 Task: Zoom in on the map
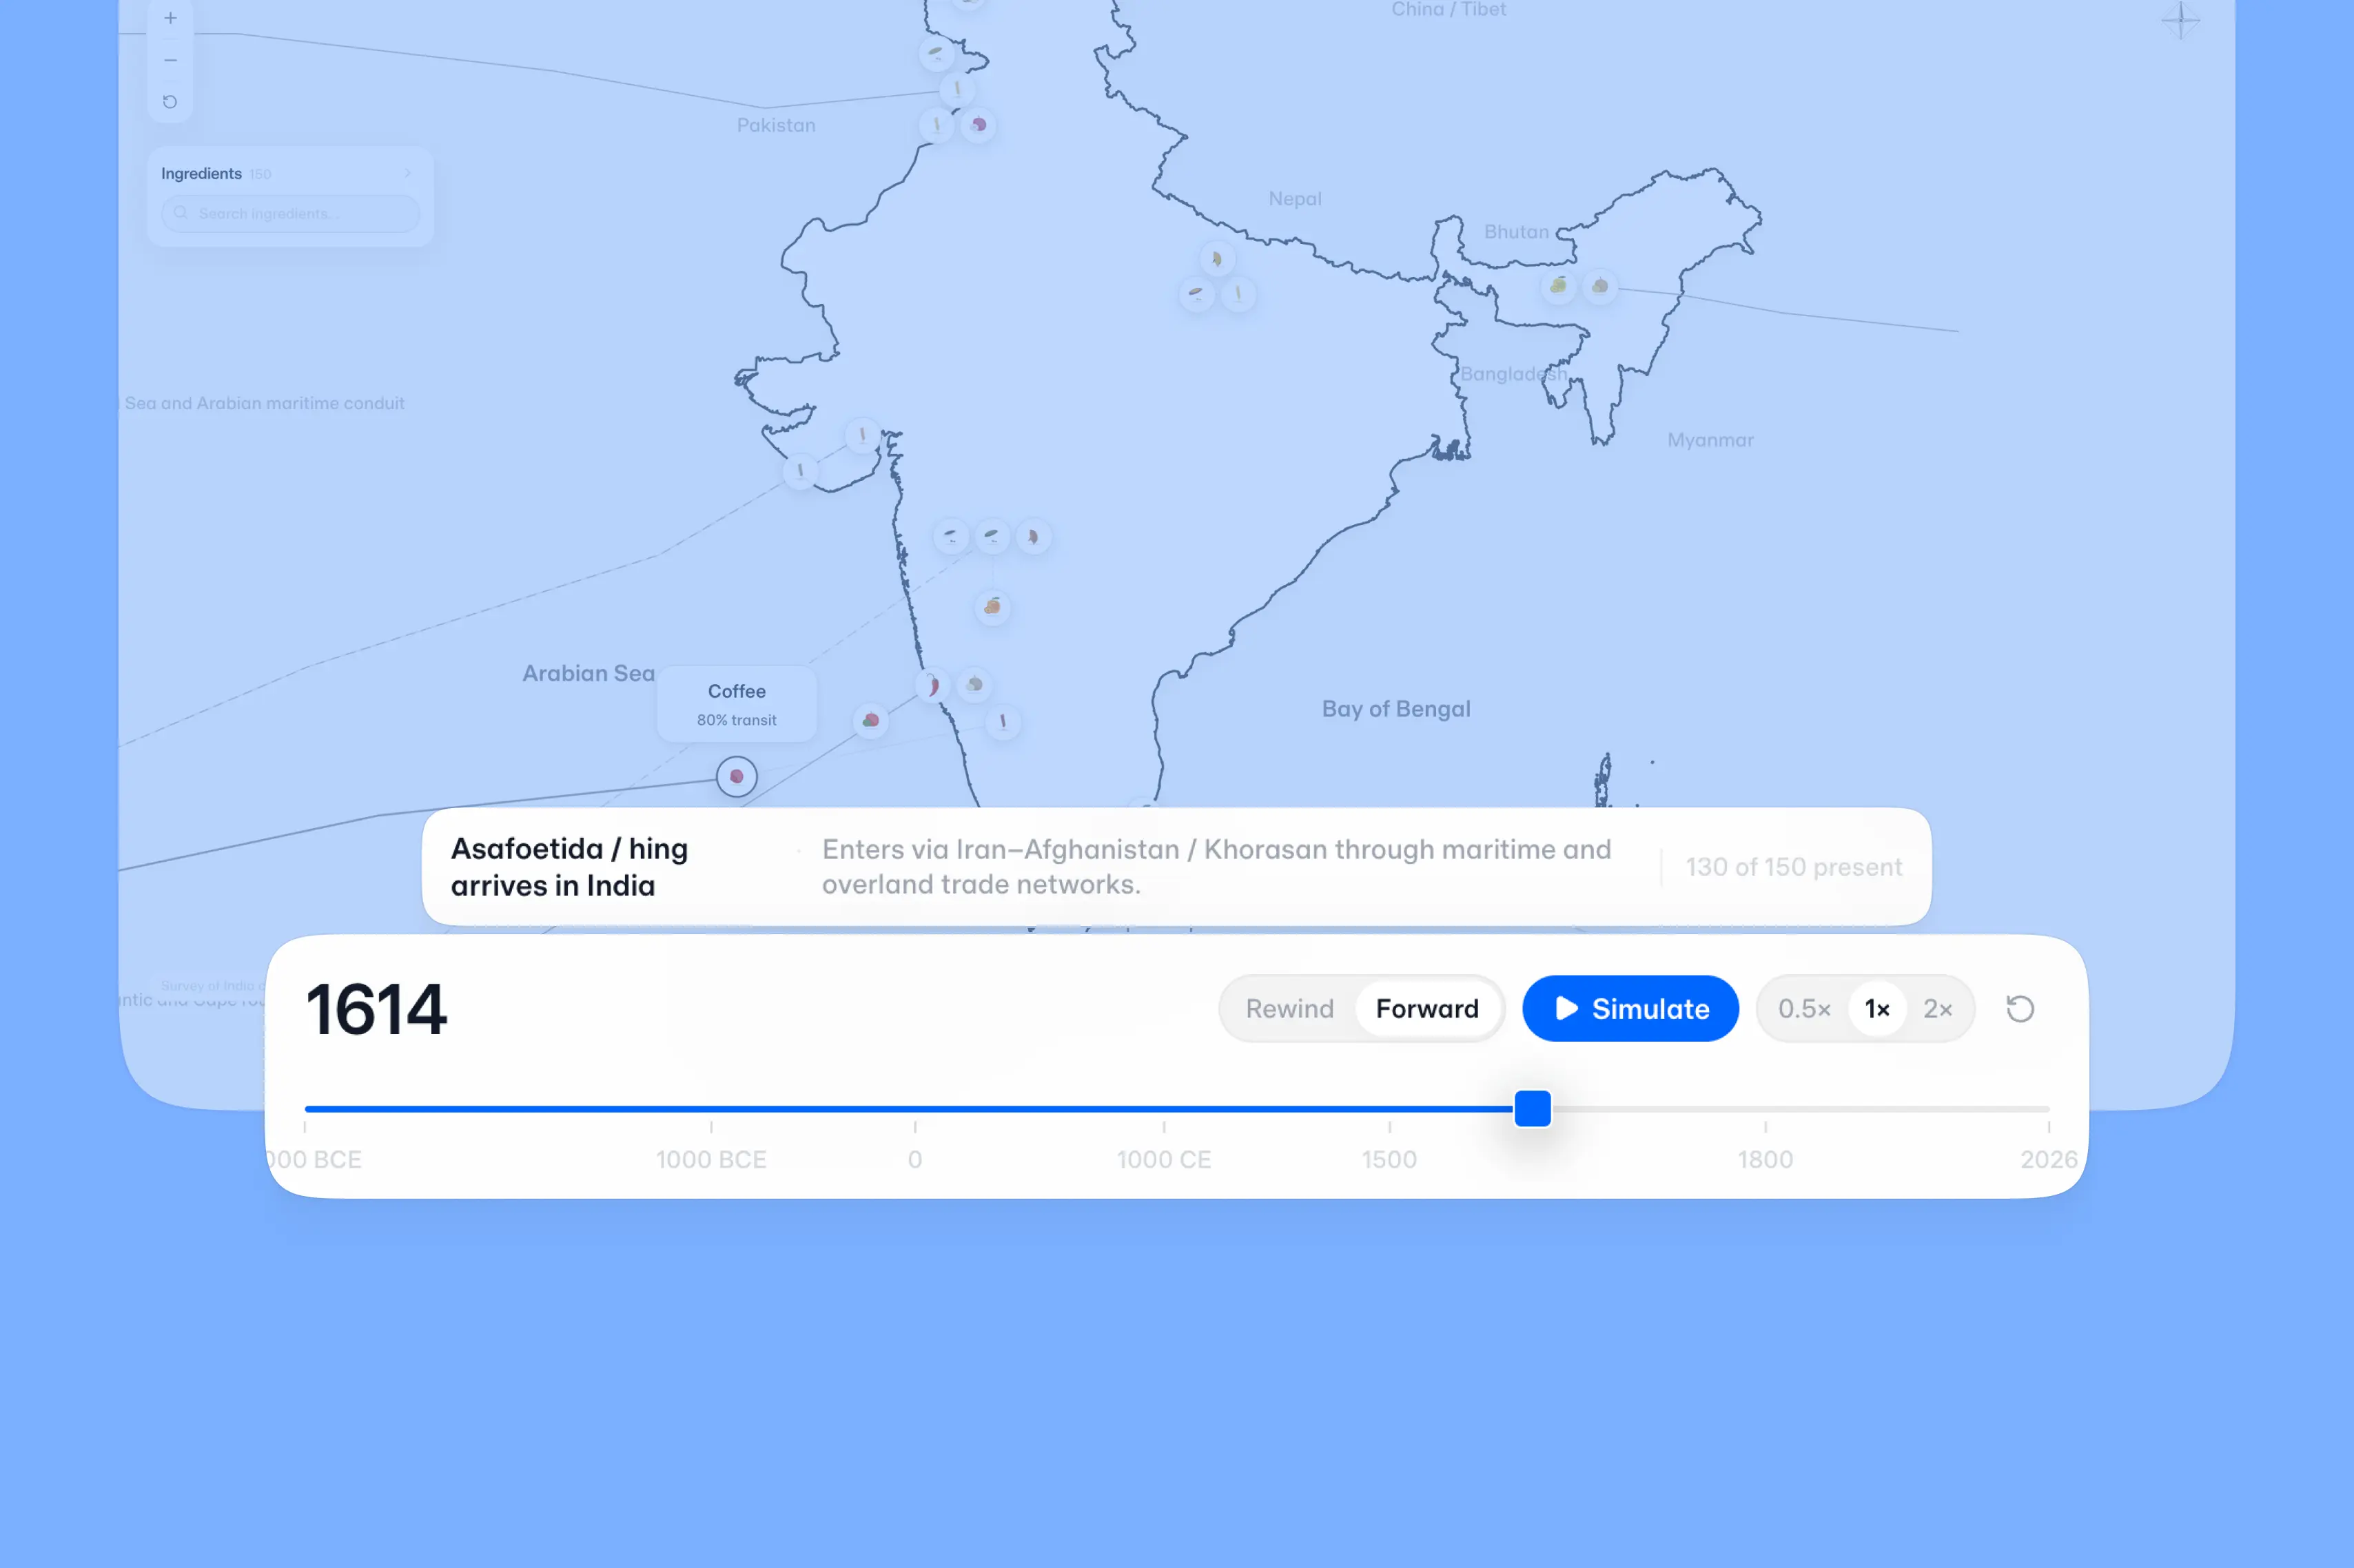pyautogui.click(x=170, y=18)
